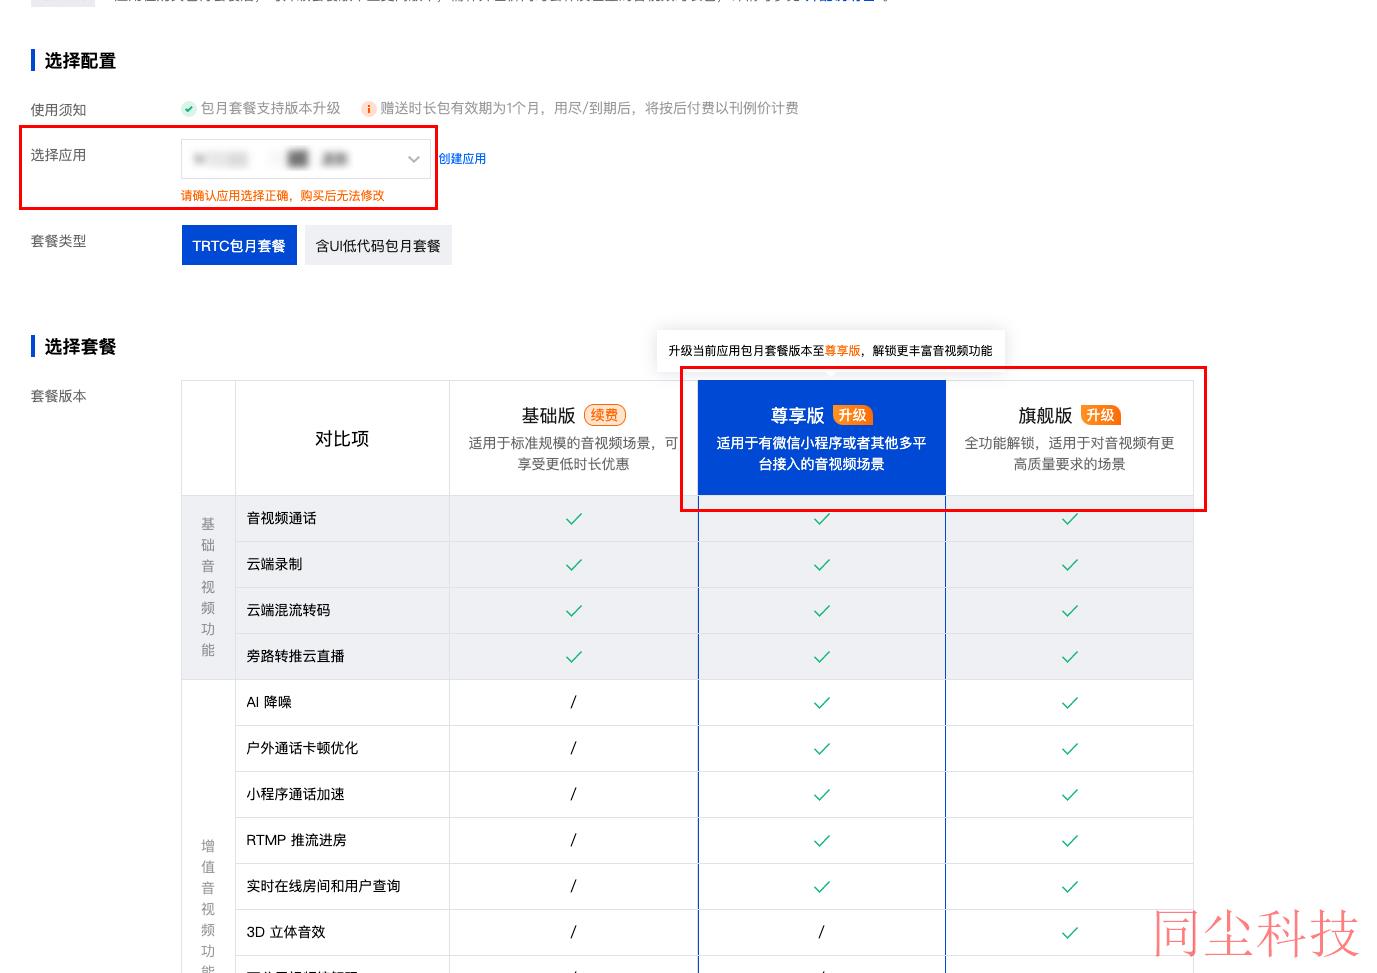1377x973 pixels.
Task: Click 旗舰版 checkmark in 3D 立体音效 row
Action: pos(1070,933)
